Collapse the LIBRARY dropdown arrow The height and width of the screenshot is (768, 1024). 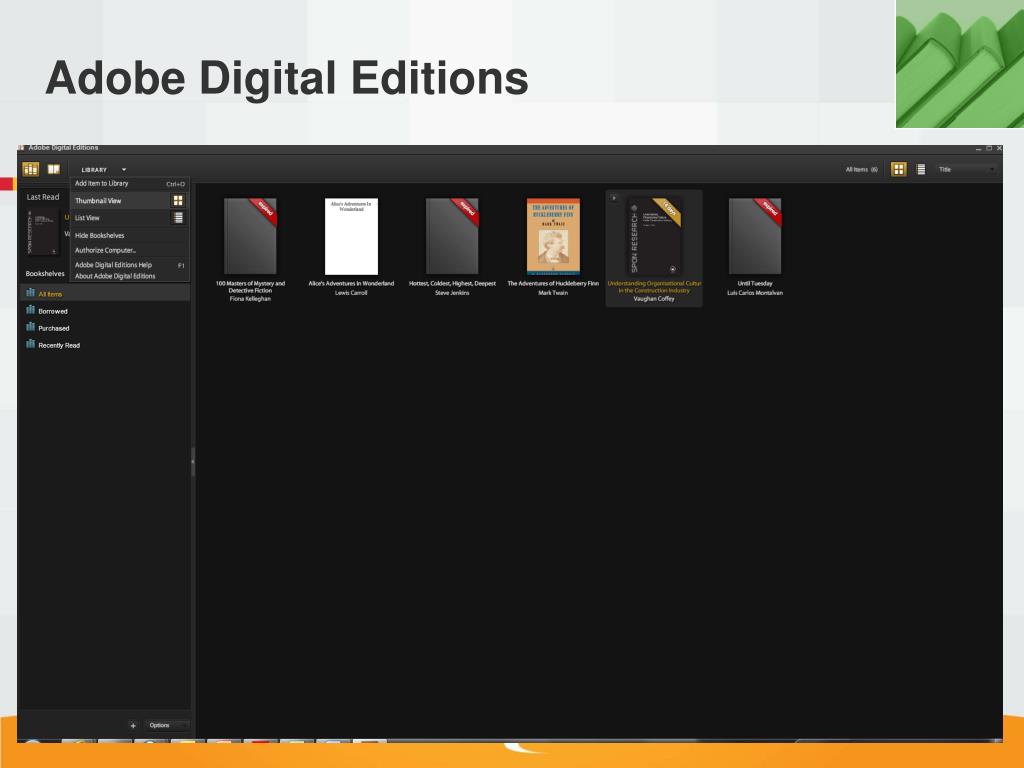click(x=124, y=170)
